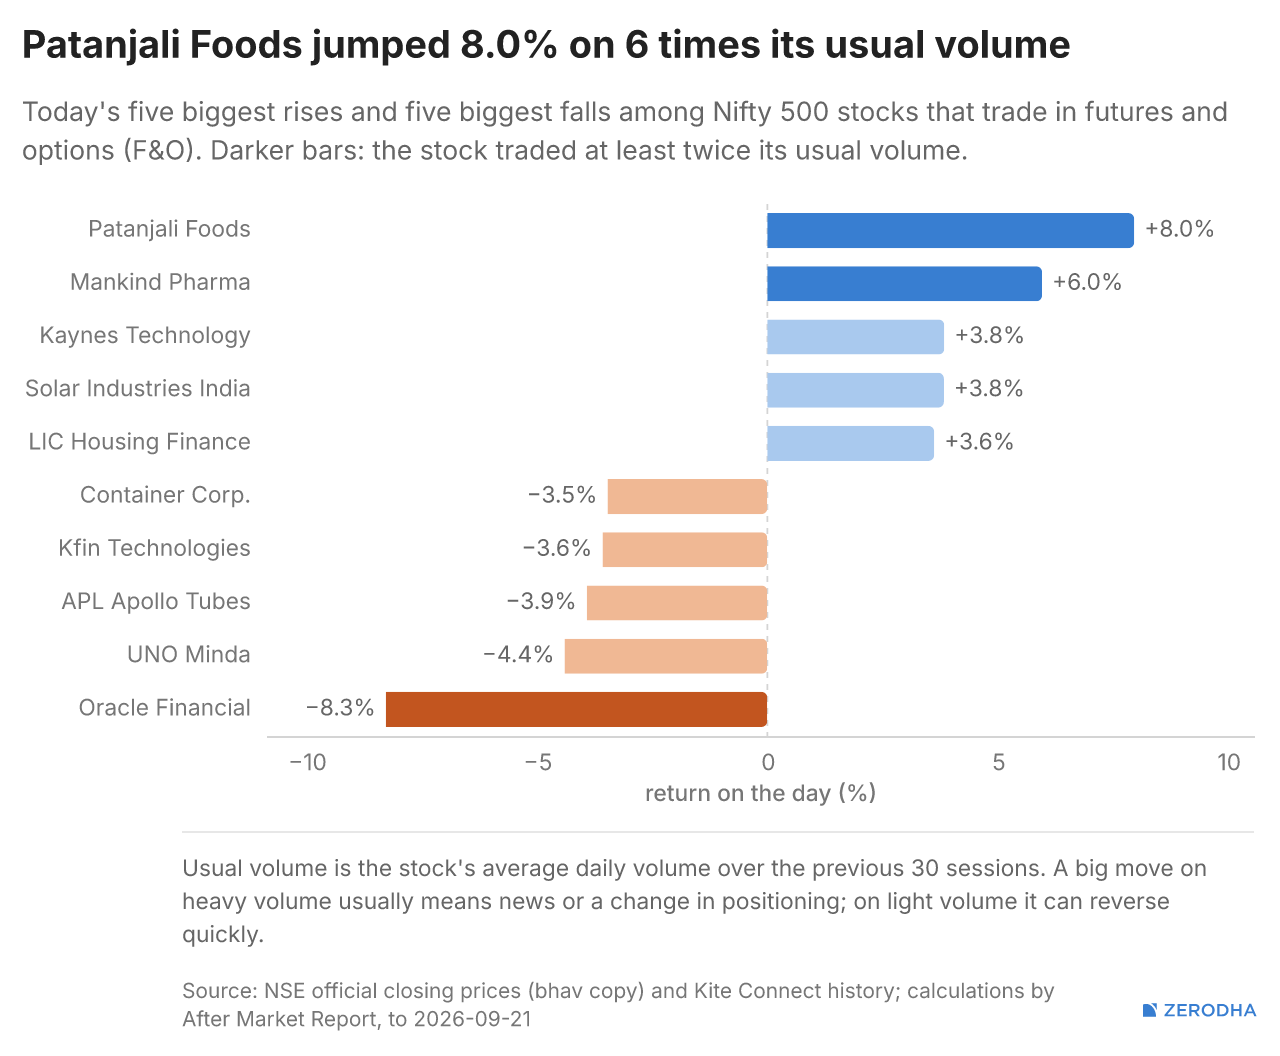Image resolution: width=1280 pixels, height=1056 pixels.
Task: Click the 'return on the day (%)' axis title
Action: click(x=760, y=793)
